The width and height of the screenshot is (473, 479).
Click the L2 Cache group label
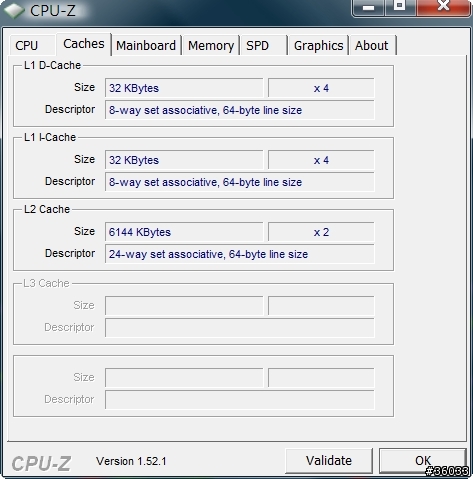[47, 209]
